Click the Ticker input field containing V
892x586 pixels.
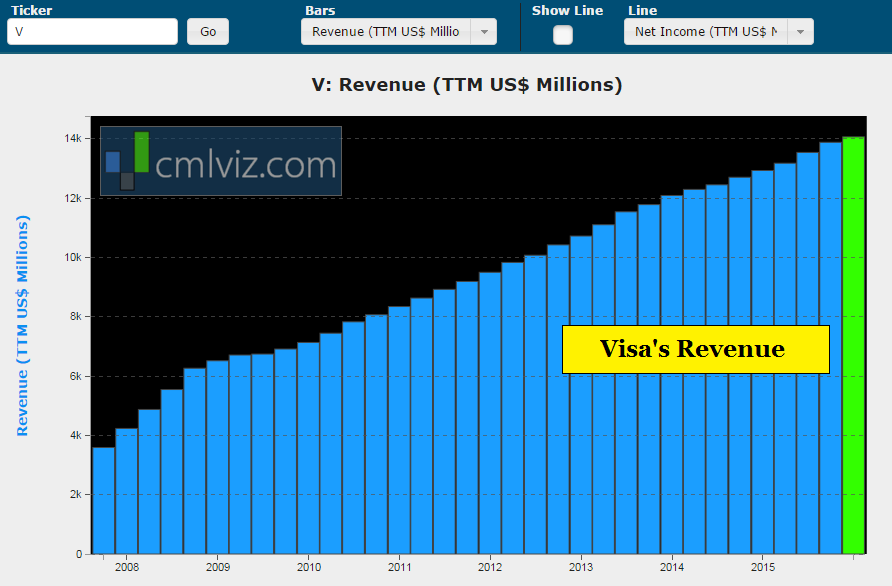click(92, 31)
